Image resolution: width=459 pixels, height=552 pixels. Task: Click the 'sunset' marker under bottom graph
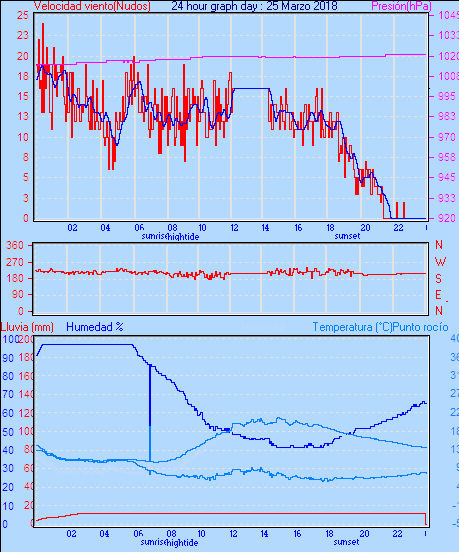point(347,542)
